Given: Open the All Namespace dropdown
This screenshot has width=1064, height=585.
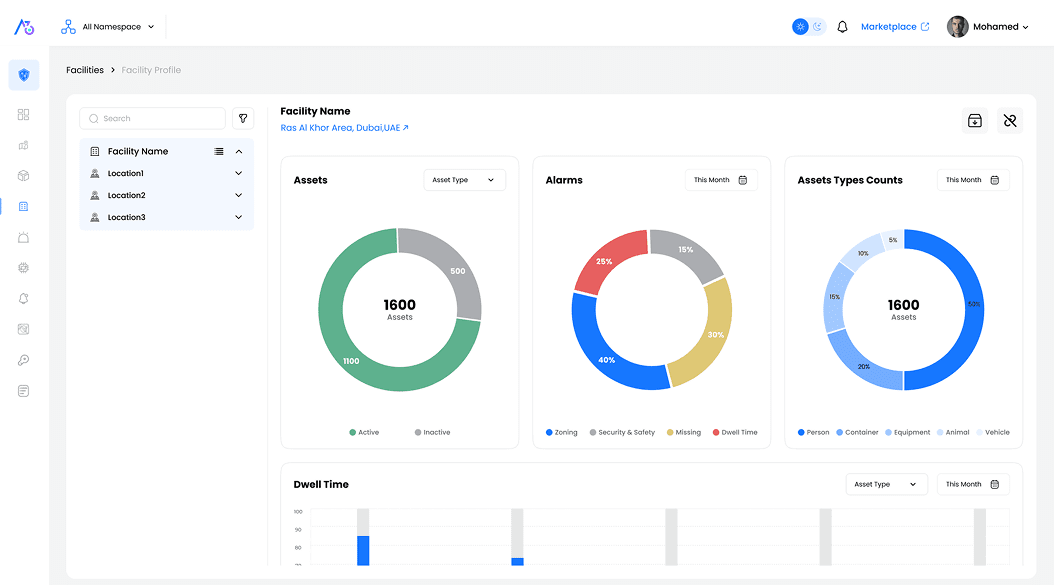Looking at the screenshot, I should [x=110, y=27].
